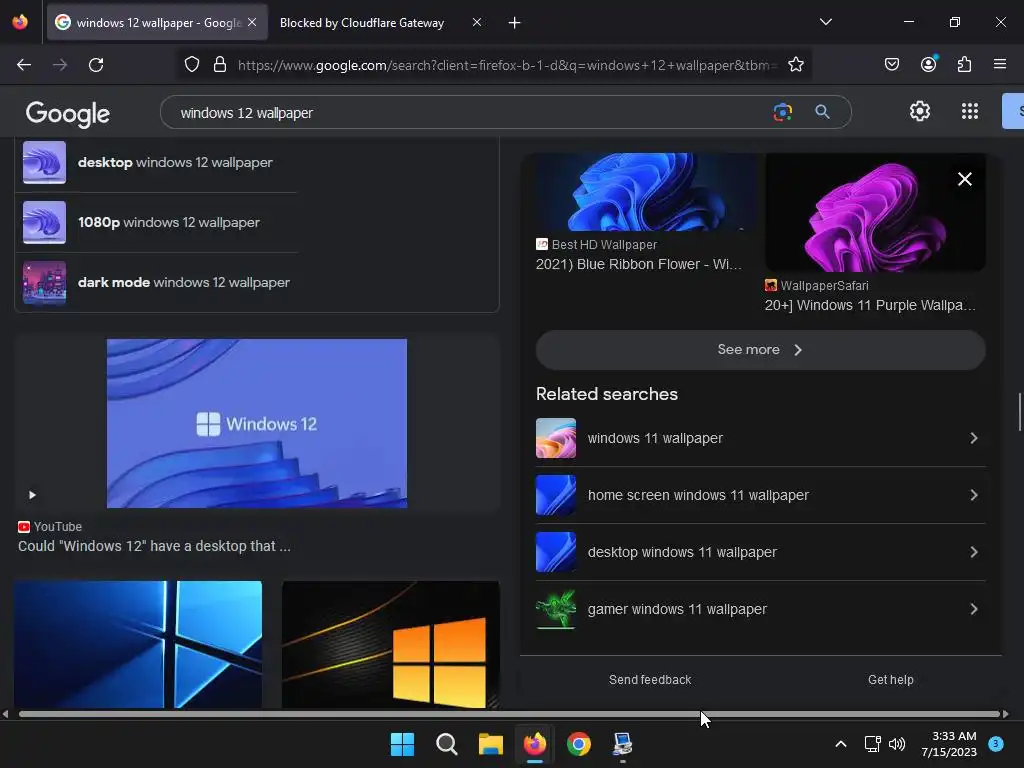Open the notification count badge

coord(996,744)
